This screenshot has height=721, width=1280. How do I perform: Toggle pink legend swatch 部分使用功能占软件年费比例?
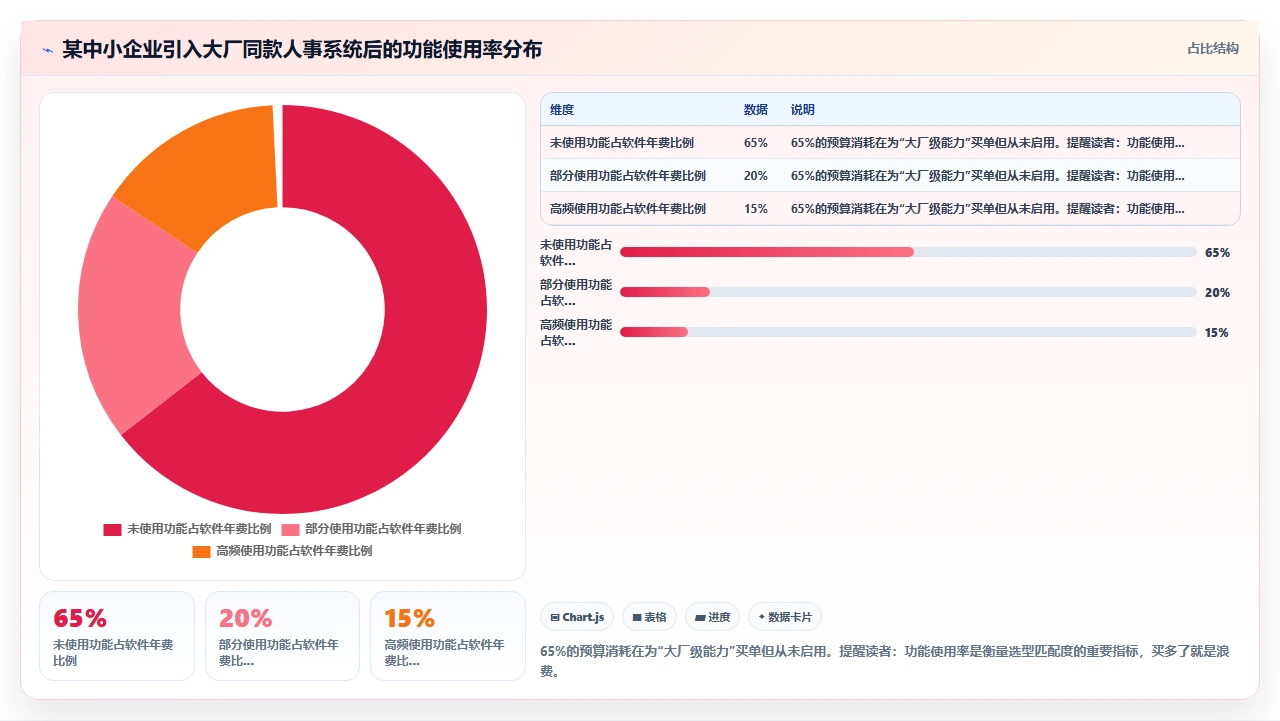pyautogui.click(x=290, y=529)
